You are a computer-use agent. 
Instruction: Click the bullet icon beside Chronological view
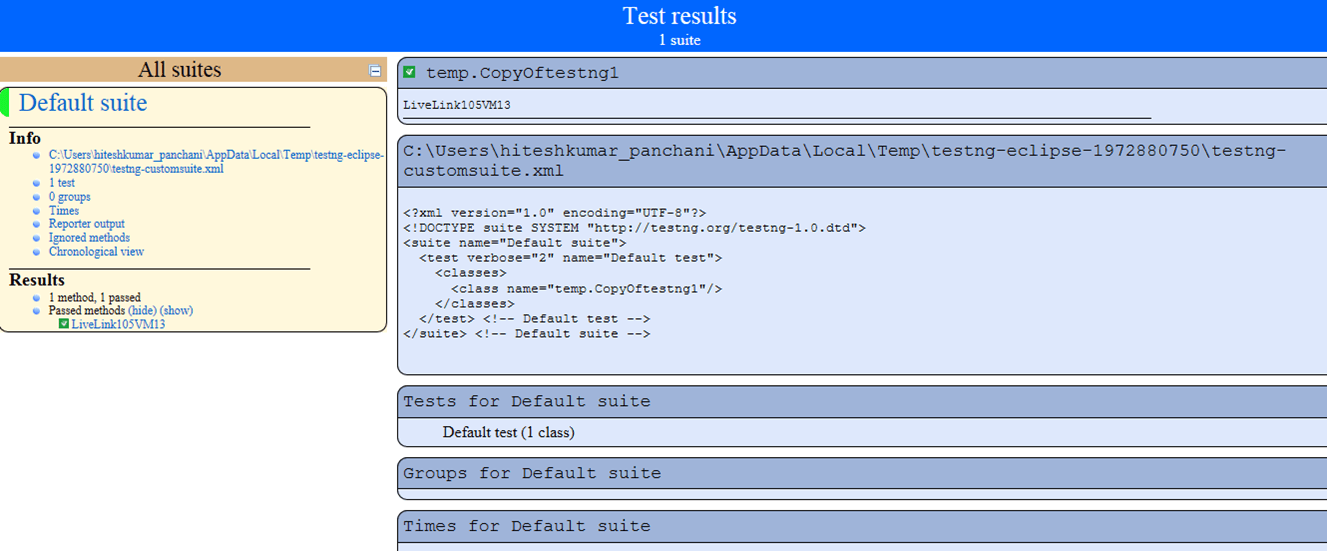coord(37,252)
